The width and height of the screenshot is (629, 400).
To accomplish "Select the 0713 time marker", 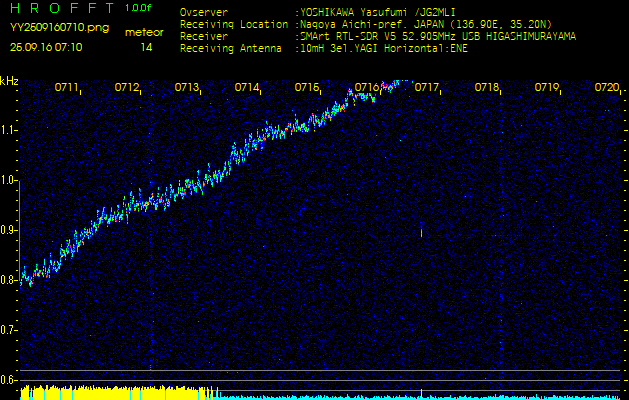I will click(x=187, y=88).
